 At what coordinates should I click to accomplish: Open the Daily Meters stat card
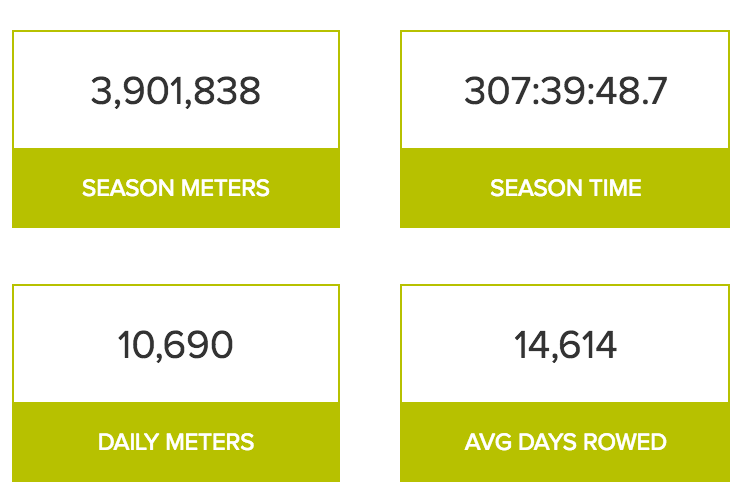(176, 383)
